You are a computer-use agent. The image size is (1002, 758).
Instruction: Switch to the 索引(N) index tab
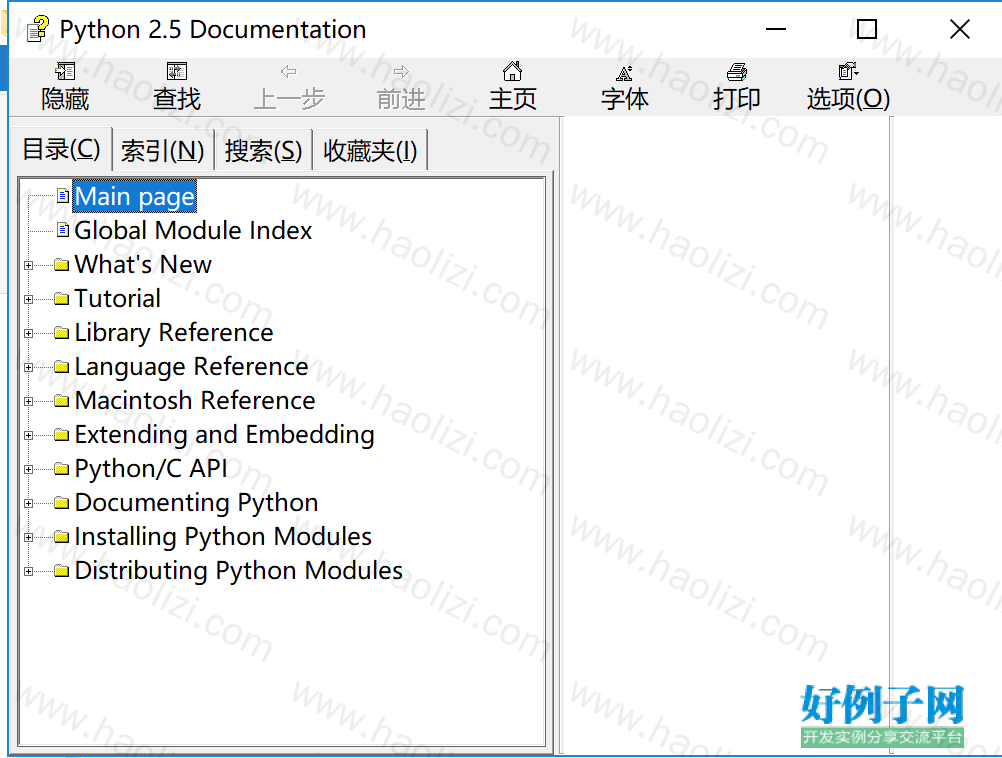162,151
